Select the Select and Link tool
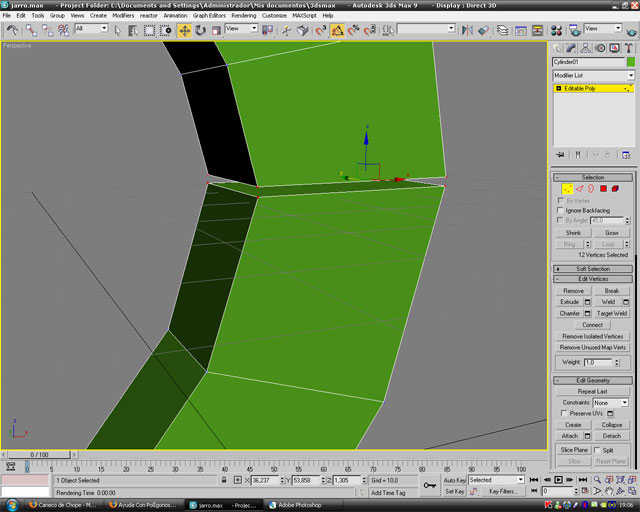The height and width of the screenshot is (512, 640). (x=31, y=30)
